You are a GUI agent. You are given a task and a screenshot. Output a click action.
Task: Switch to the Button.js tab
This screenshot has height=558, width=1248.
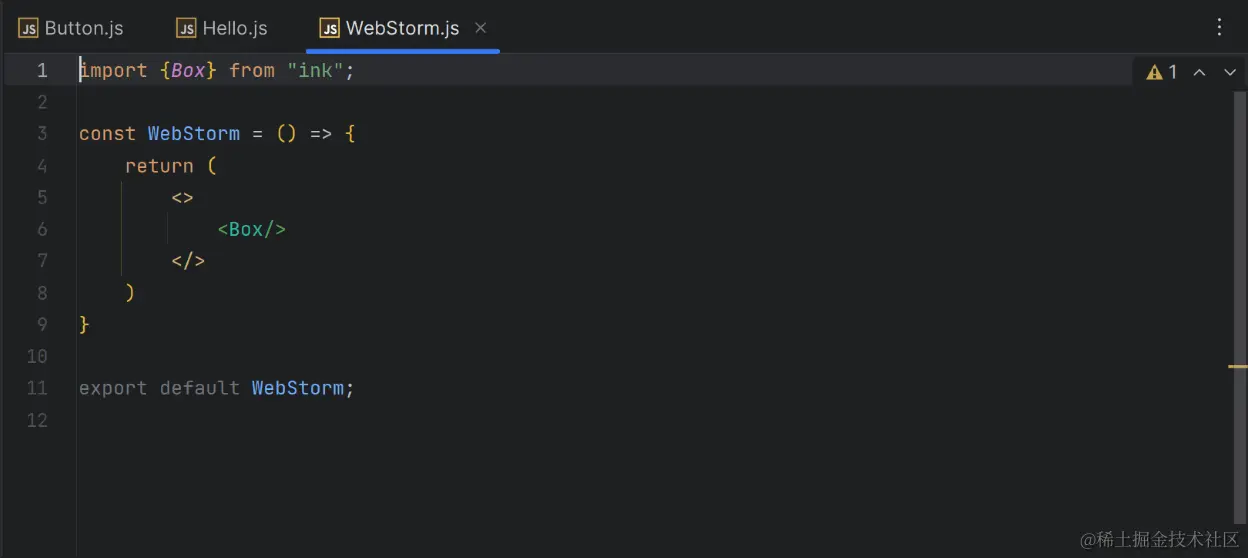[71, 28]
